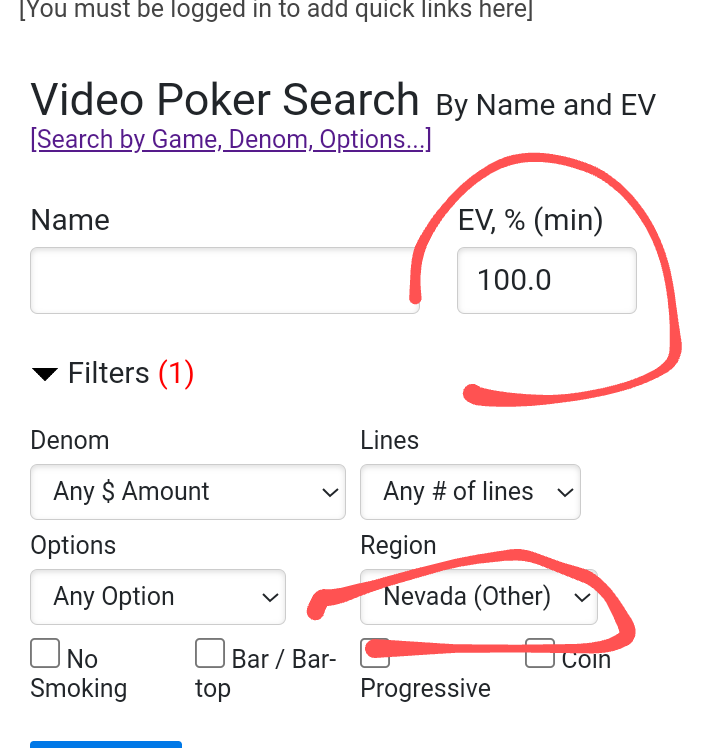Click the Filters label text
Viewport: 720px width, 748px height.
108,374
